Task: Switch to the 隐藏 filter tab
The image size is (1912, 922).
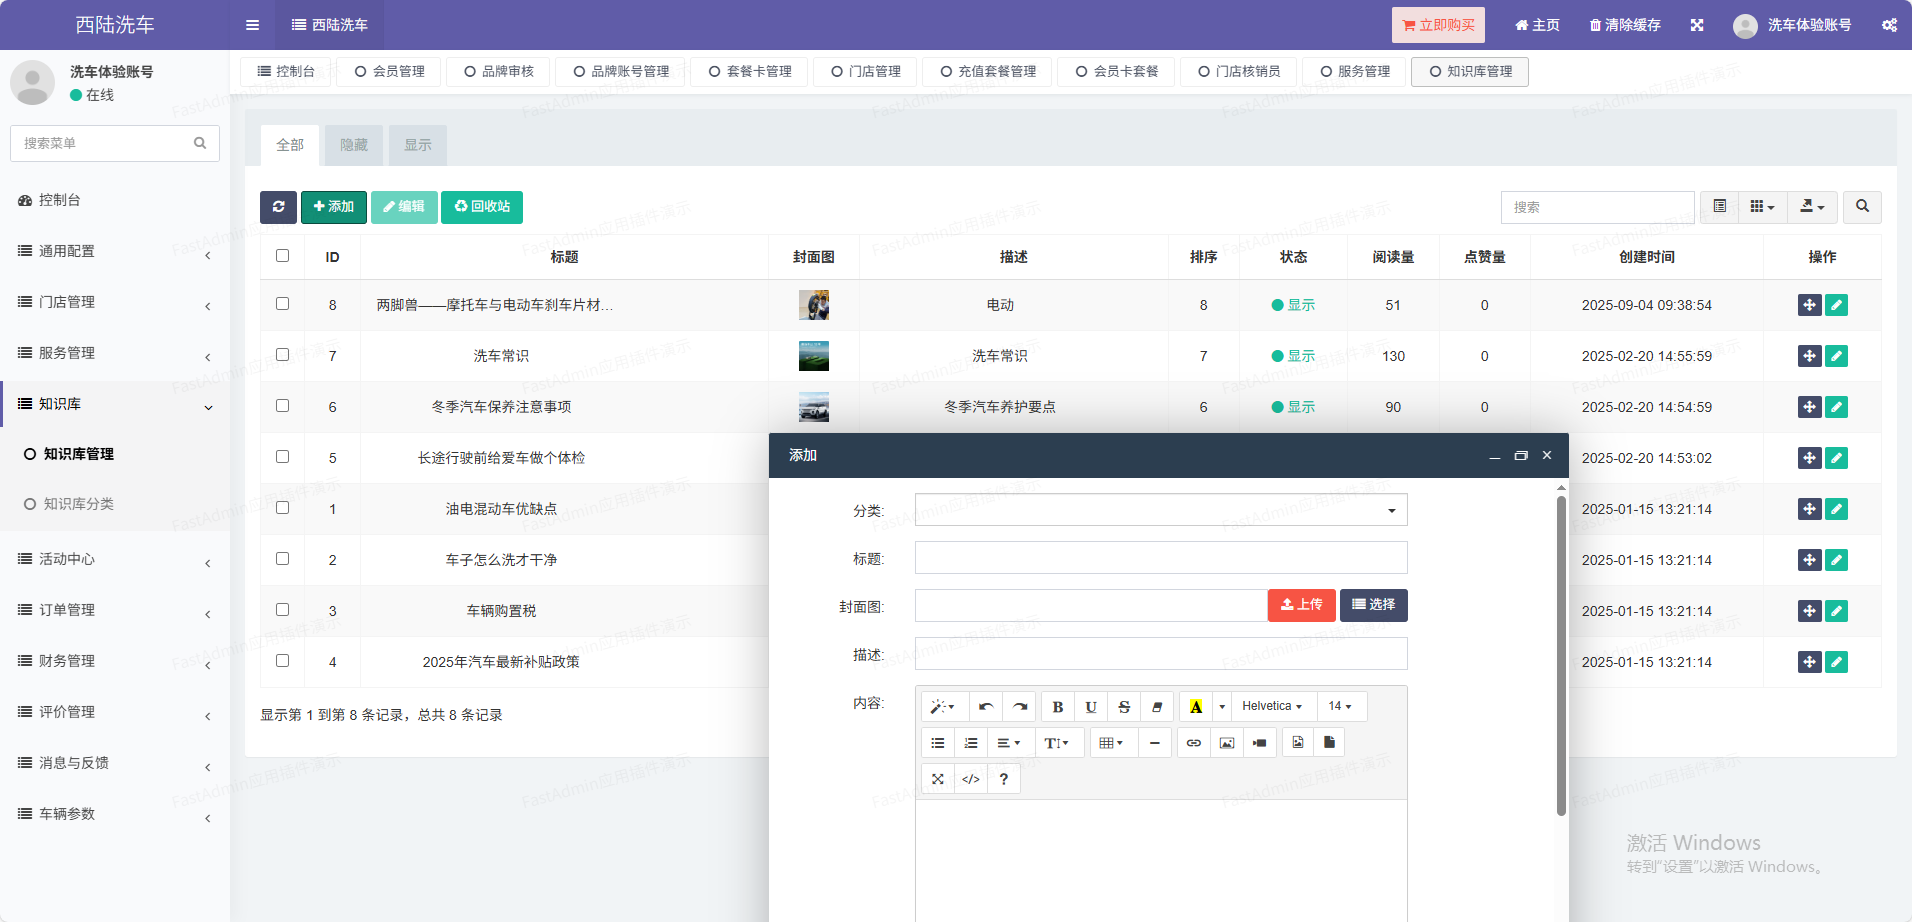Action: 354,145
